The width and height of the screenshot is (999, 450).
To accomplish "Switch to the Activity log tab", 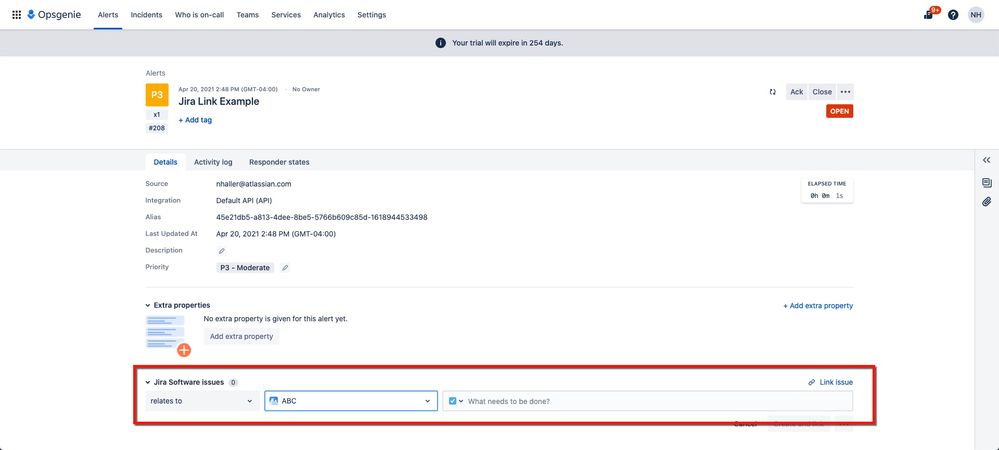I will point(213,162).
